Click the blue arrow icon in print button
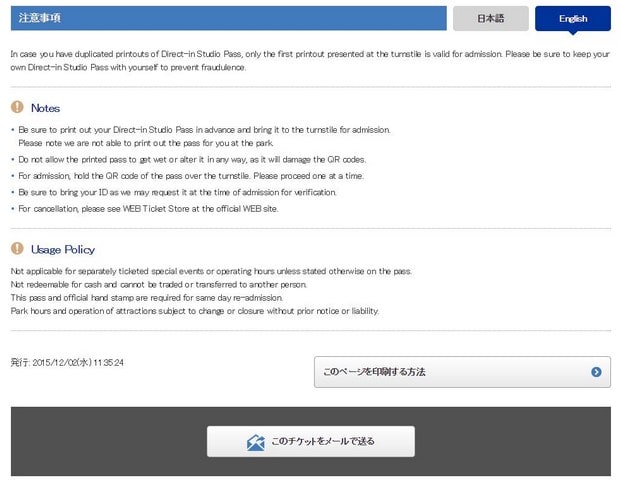The height and width of the screenshot is (489, 620). click(x=596, y=372)
